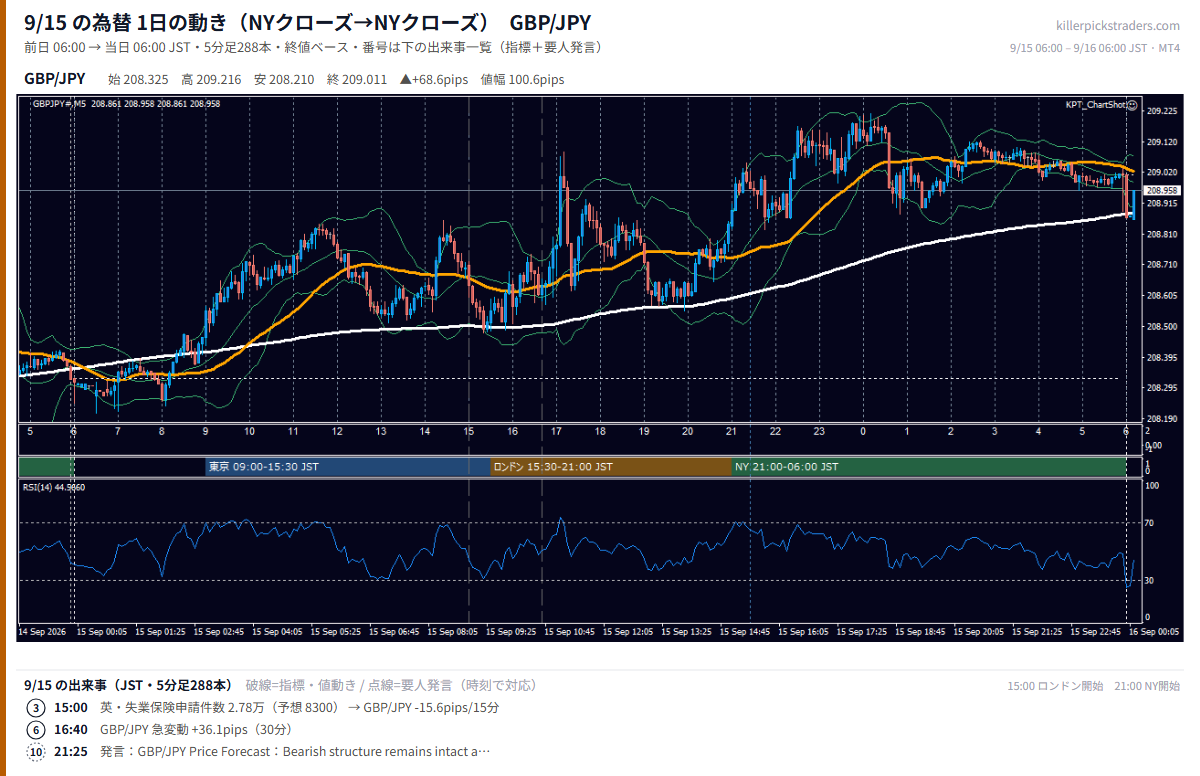Screen dimensions: 1200x776
Task: Click the 208.295 price axis label
Action: point(1161,387)
